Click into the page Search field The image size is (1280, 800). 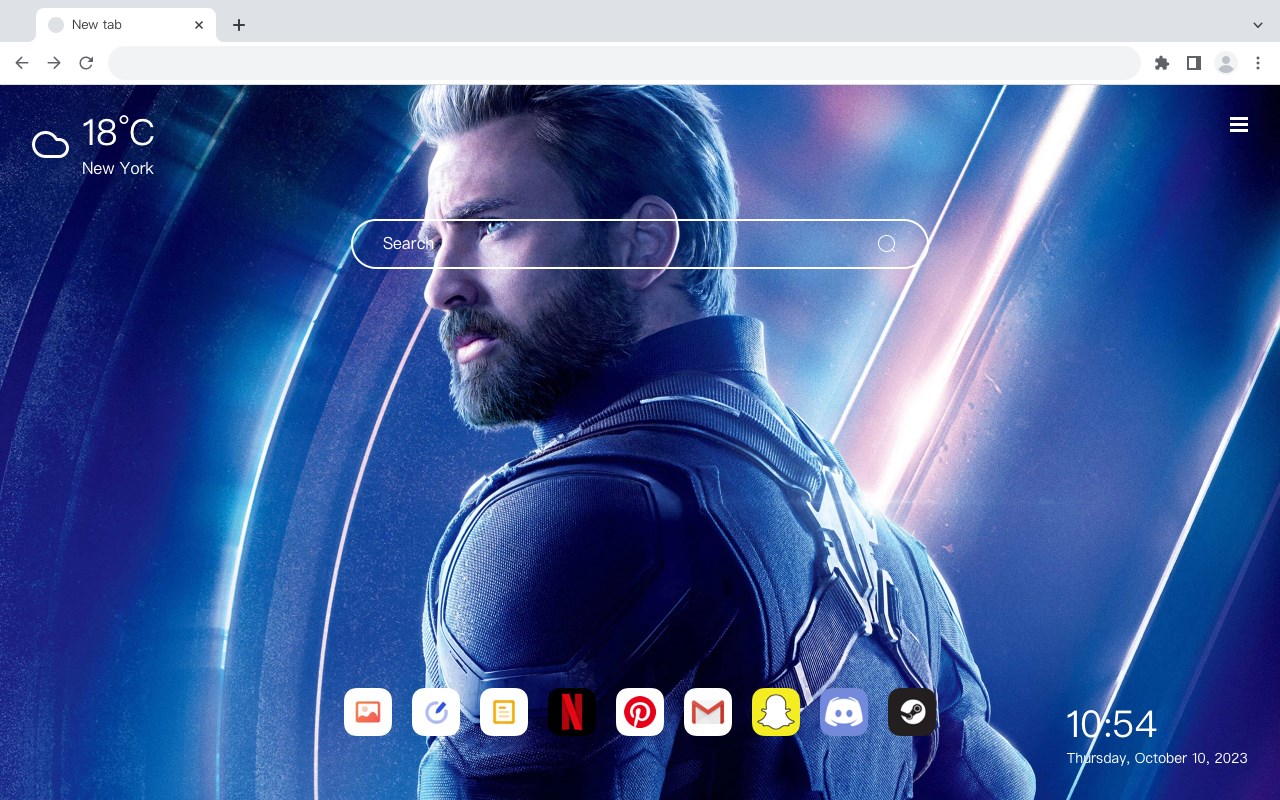coord(640,244)
